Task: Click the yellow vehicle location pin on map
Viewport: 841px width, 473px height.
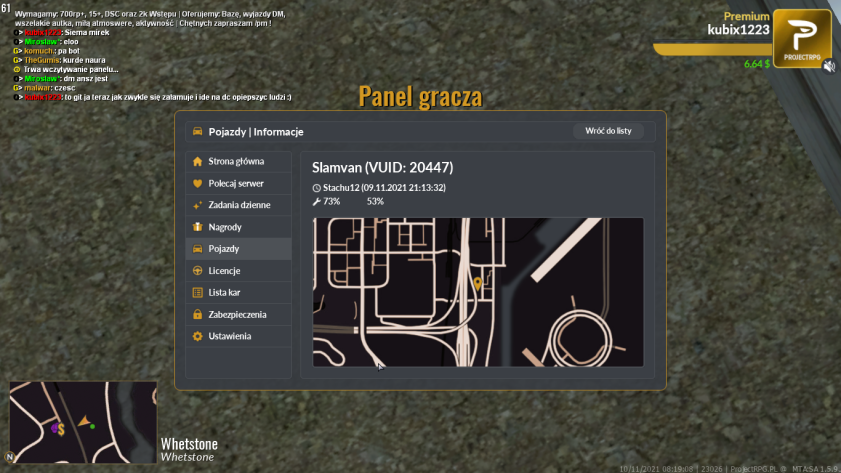Action: click(x=477, y=284)
